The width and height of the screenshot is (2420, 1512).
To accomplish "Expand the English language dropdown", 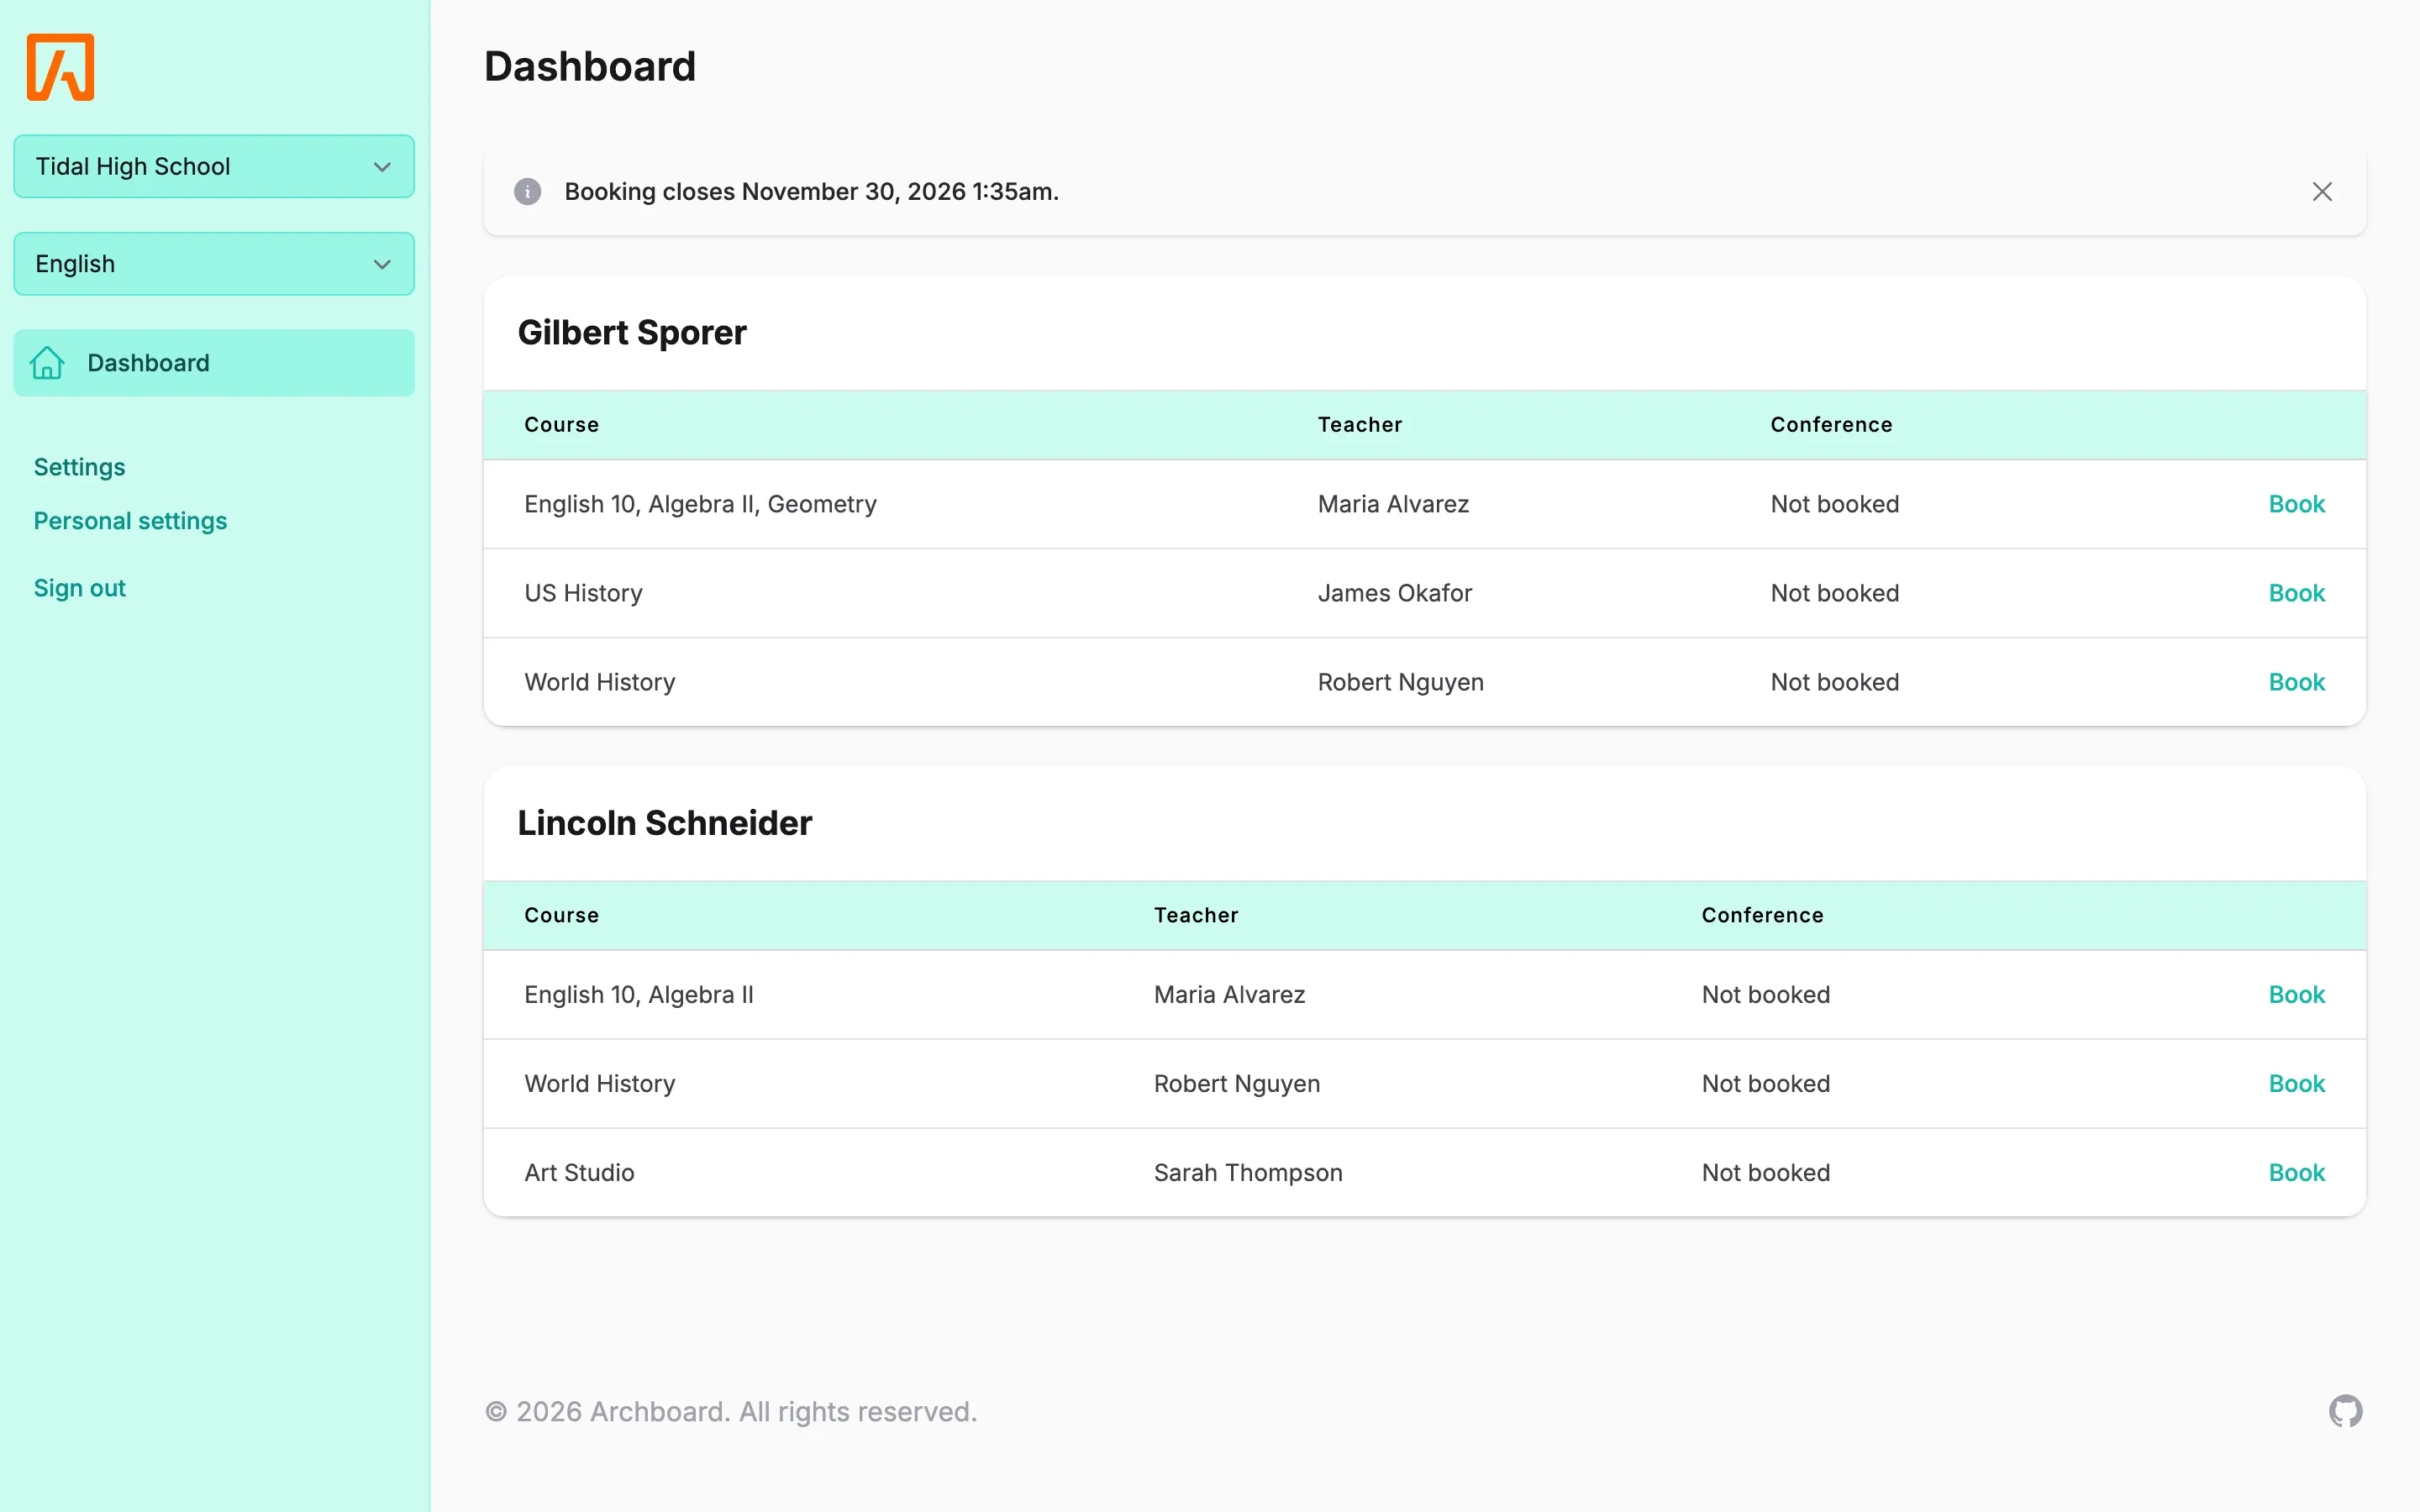I will (214, 264).
